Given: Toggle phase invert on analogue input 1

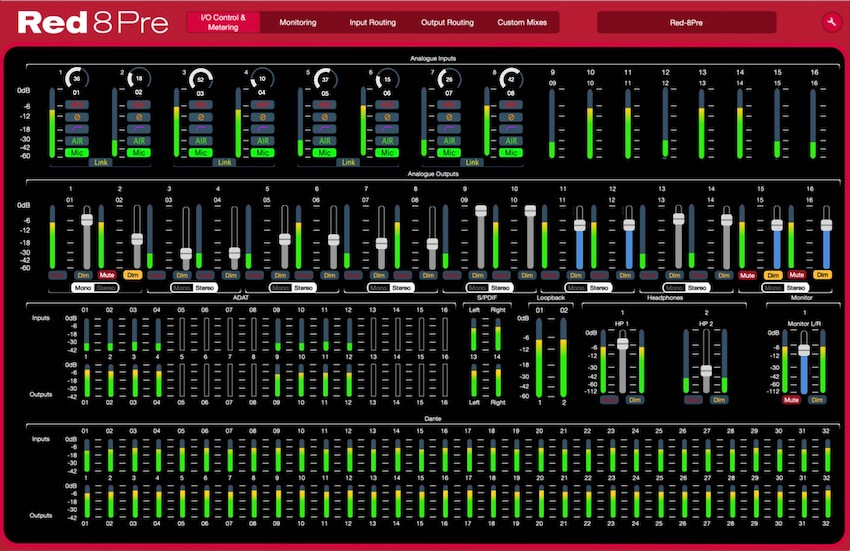Looking at the screenshot, I should 76,117.
